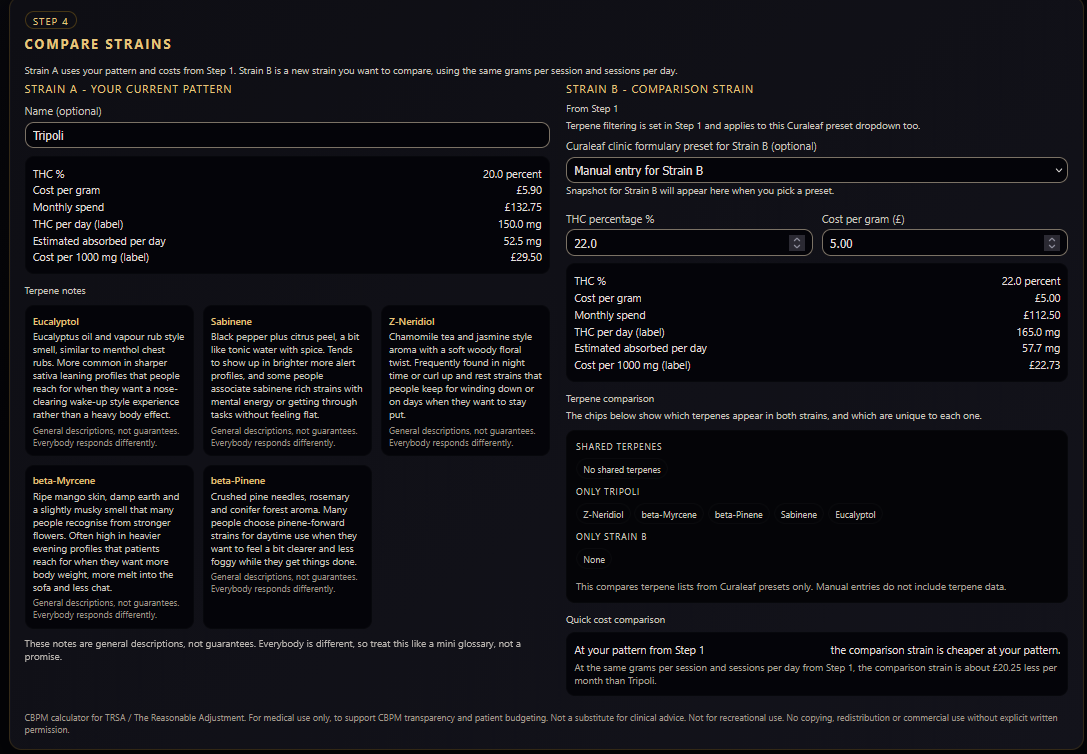The image size is (1087, 754).
Task: Click 'the comparison strain is cheaper' result text
Action: tap(946, 650)
